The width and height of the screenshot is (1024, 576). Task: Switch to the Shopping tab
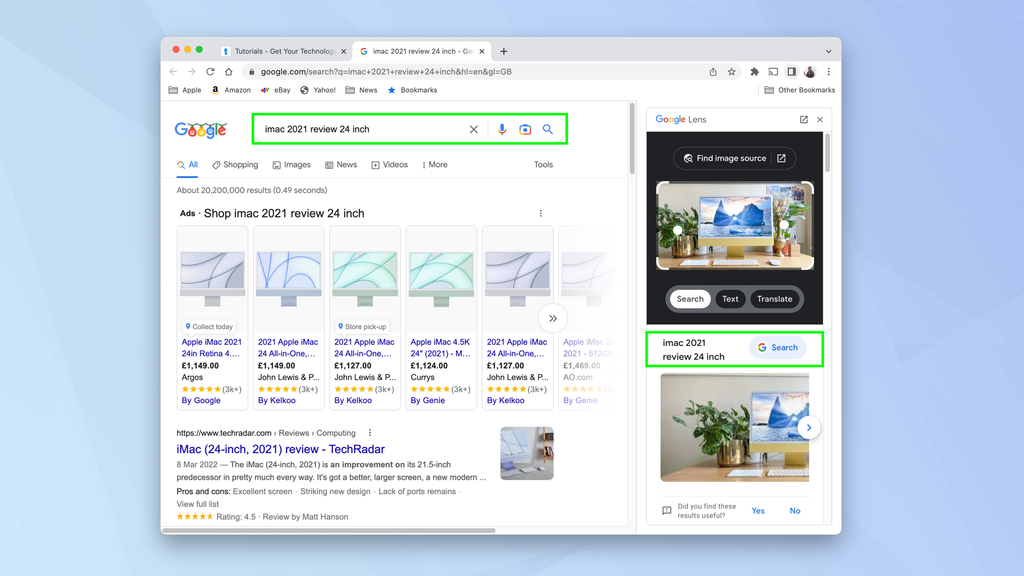[x=235, y=164]
